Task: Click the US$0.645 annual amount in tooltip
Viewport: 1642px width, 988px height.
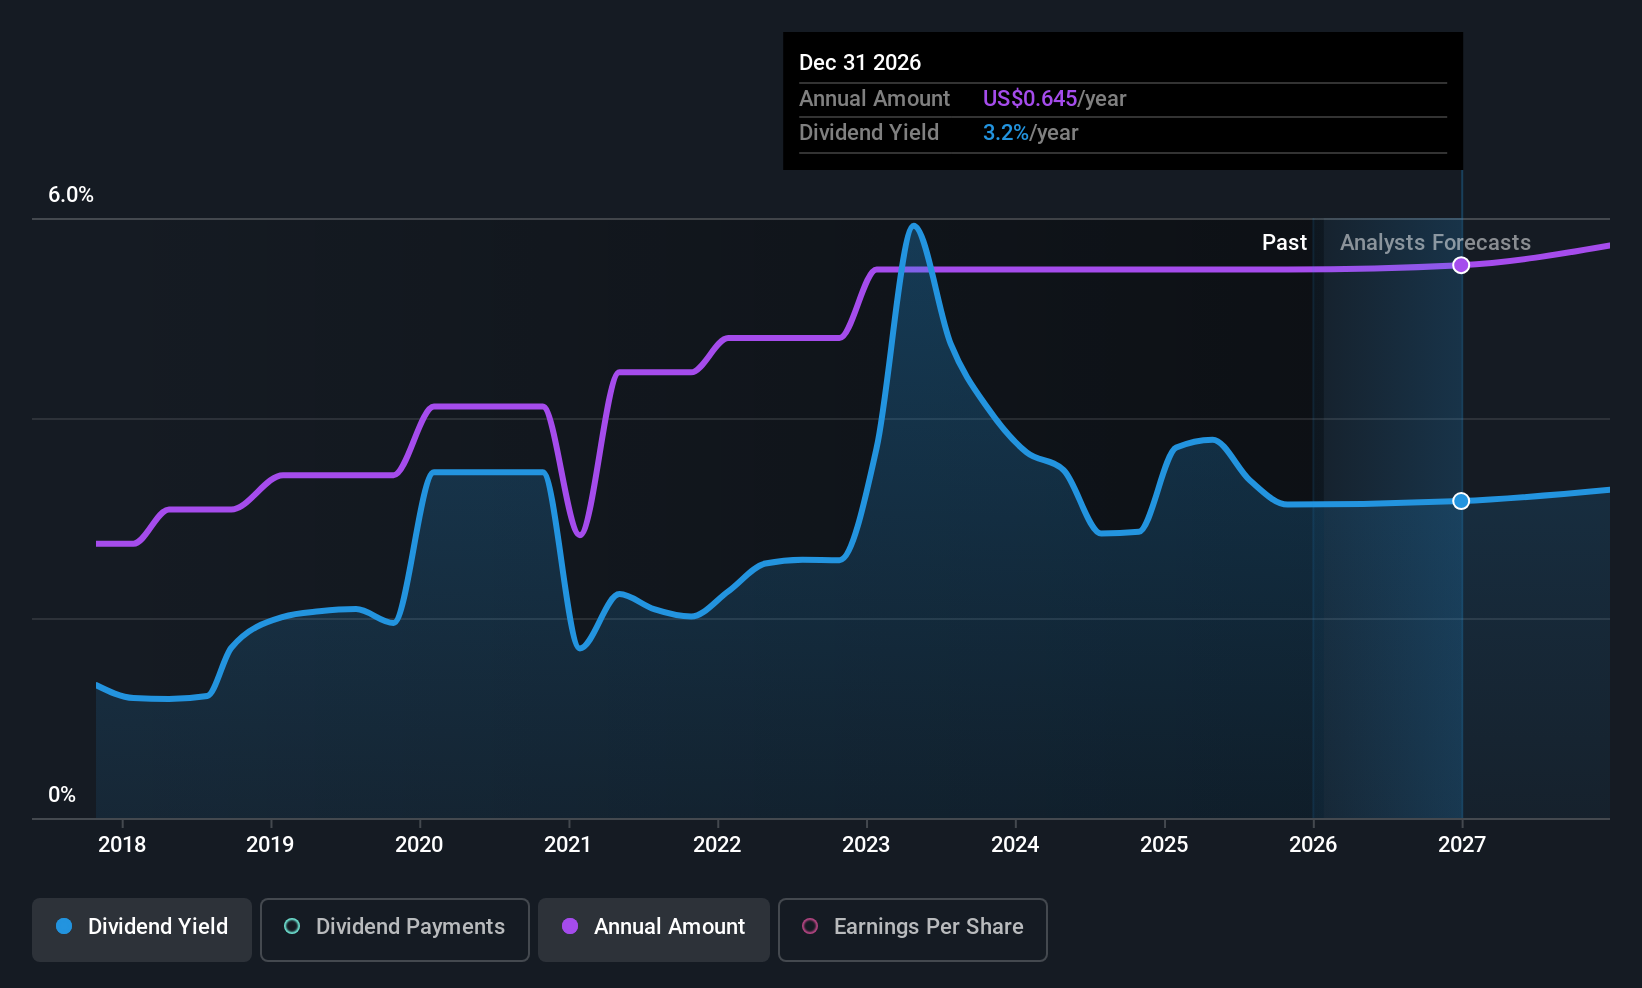Action: (x=1030, y=99)
